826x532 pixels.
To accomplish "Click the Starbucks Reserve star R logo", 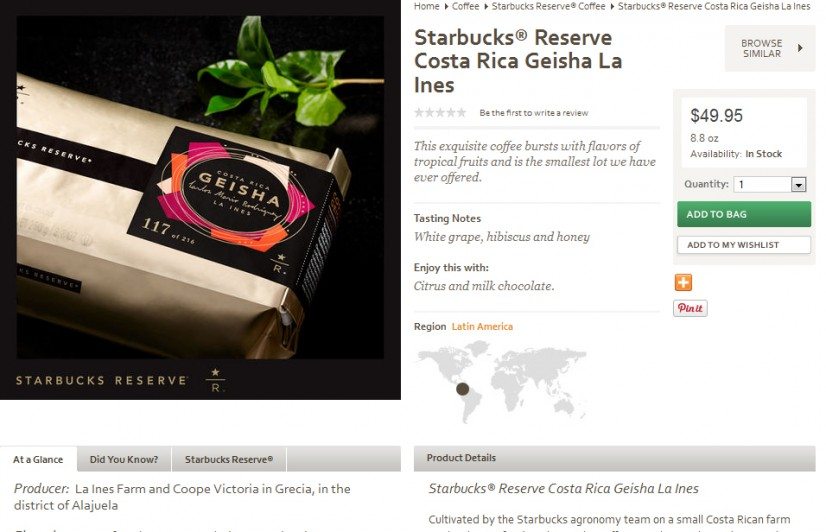I will coord(215,380).
